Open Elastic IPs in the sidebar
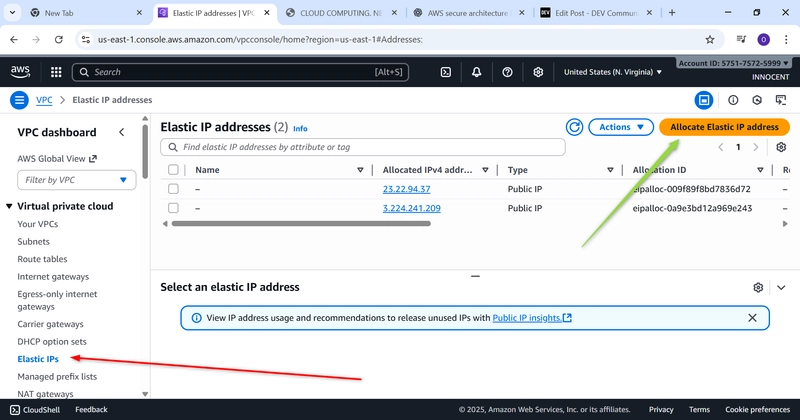 tap(38, 359)
